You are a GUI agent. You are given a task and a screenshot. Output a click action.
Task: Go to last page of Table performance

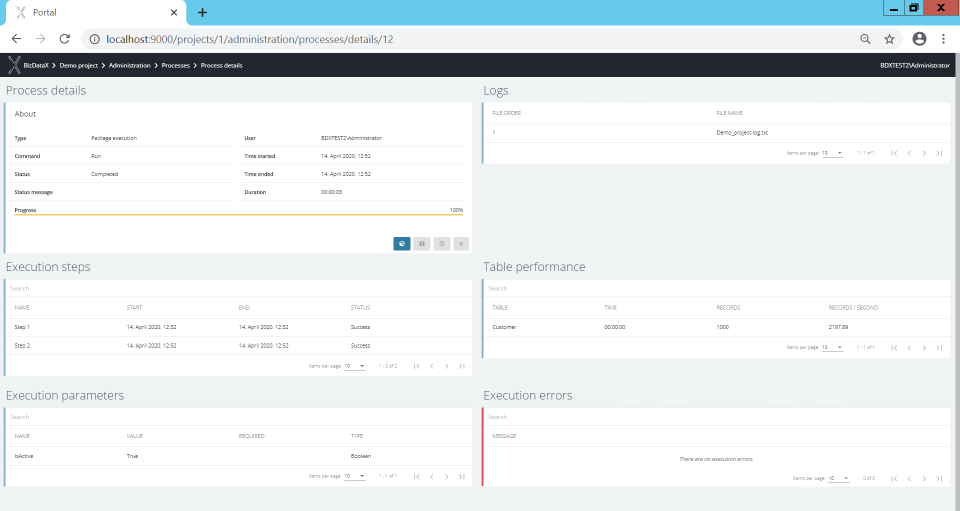[939, 348]
